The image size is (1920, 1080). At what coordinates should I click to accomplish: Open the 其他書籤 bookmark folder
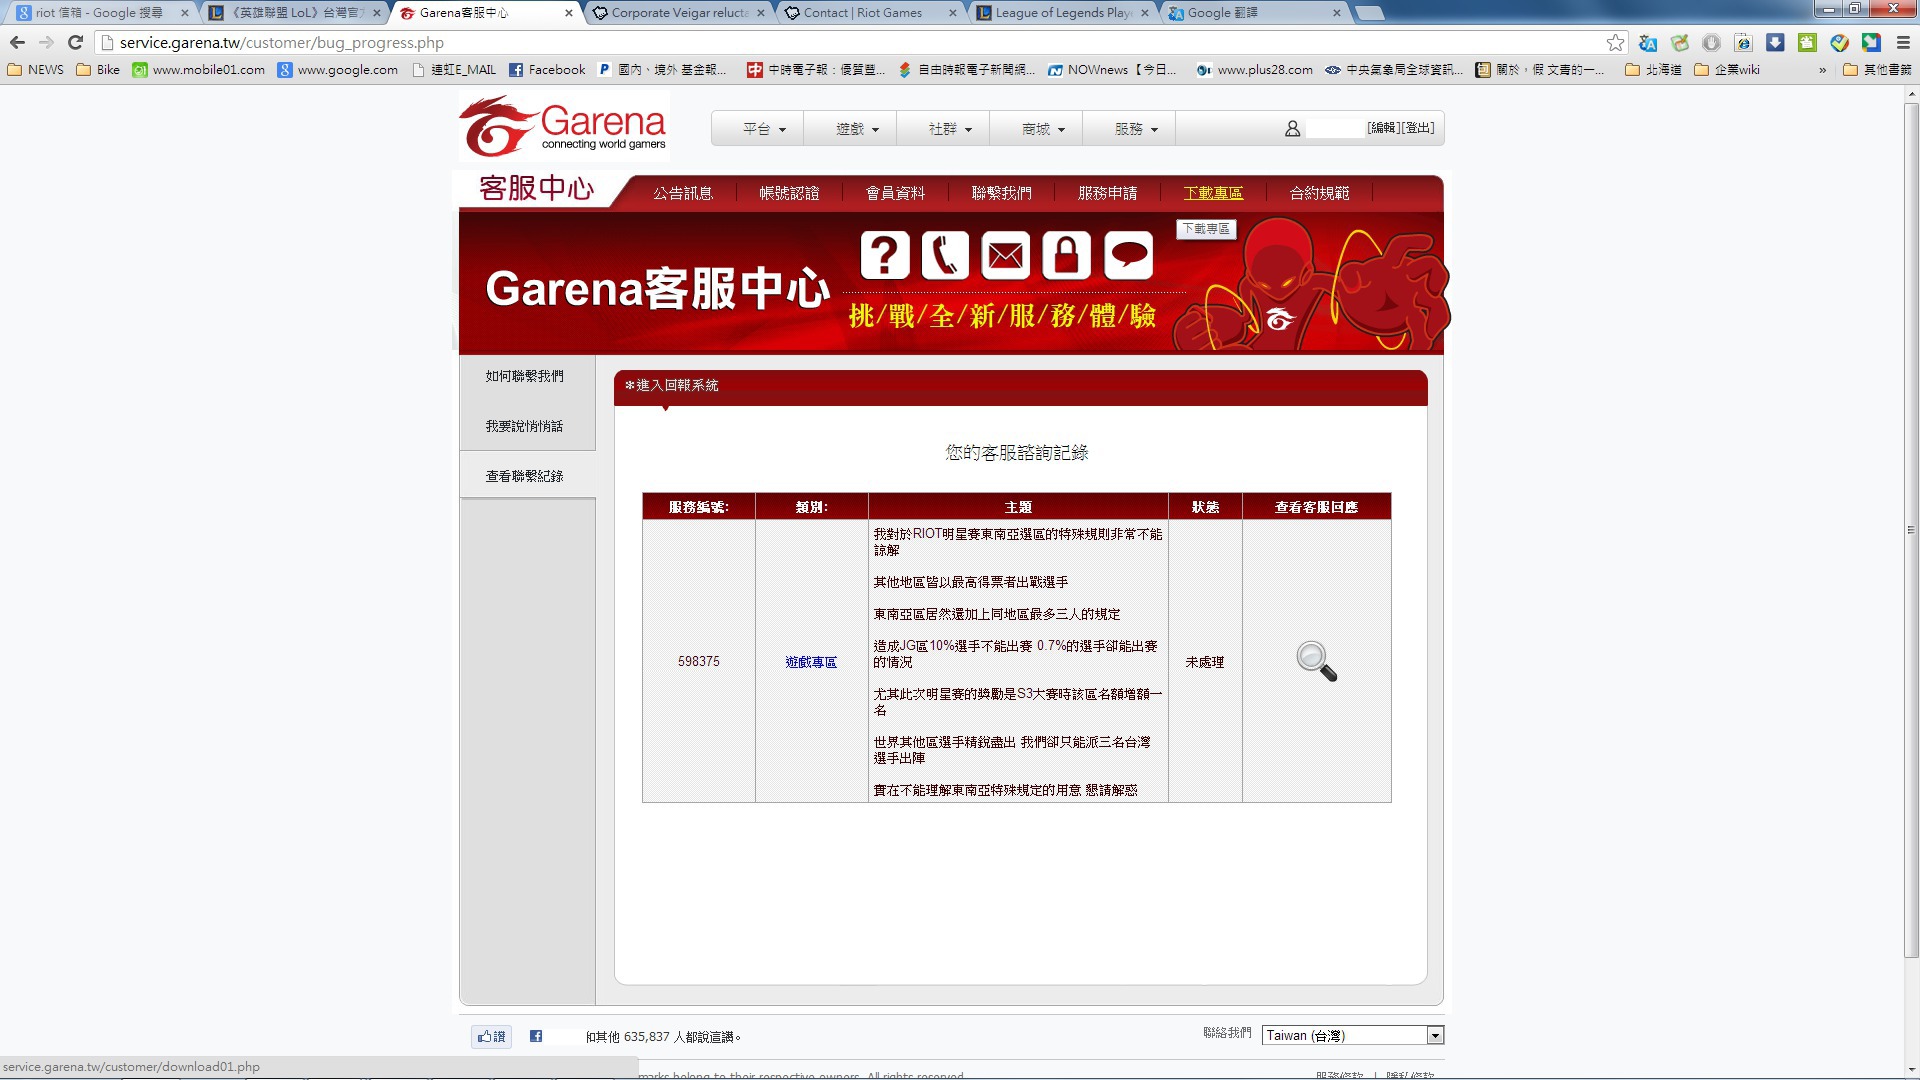click(x=1877, y=70)
